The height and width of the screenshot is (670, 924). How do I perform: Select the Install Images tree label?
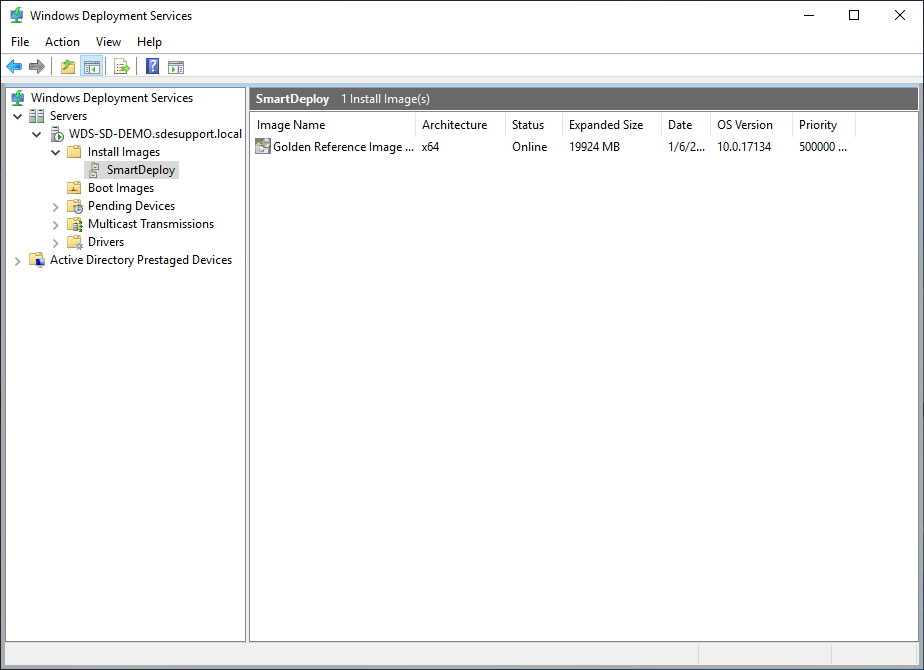click(124, 152)
